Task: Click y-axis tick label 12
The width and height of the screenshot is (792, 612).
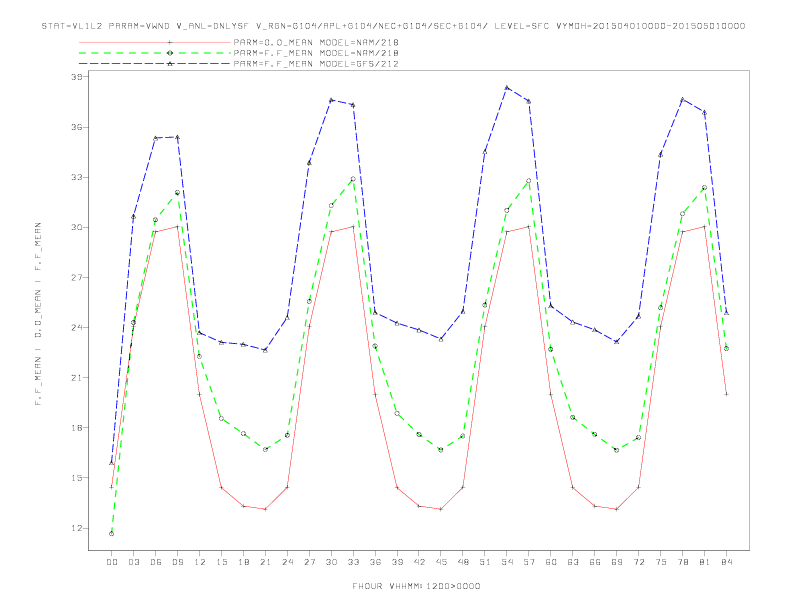Action: pyautogui.click(x=77, y=528)
